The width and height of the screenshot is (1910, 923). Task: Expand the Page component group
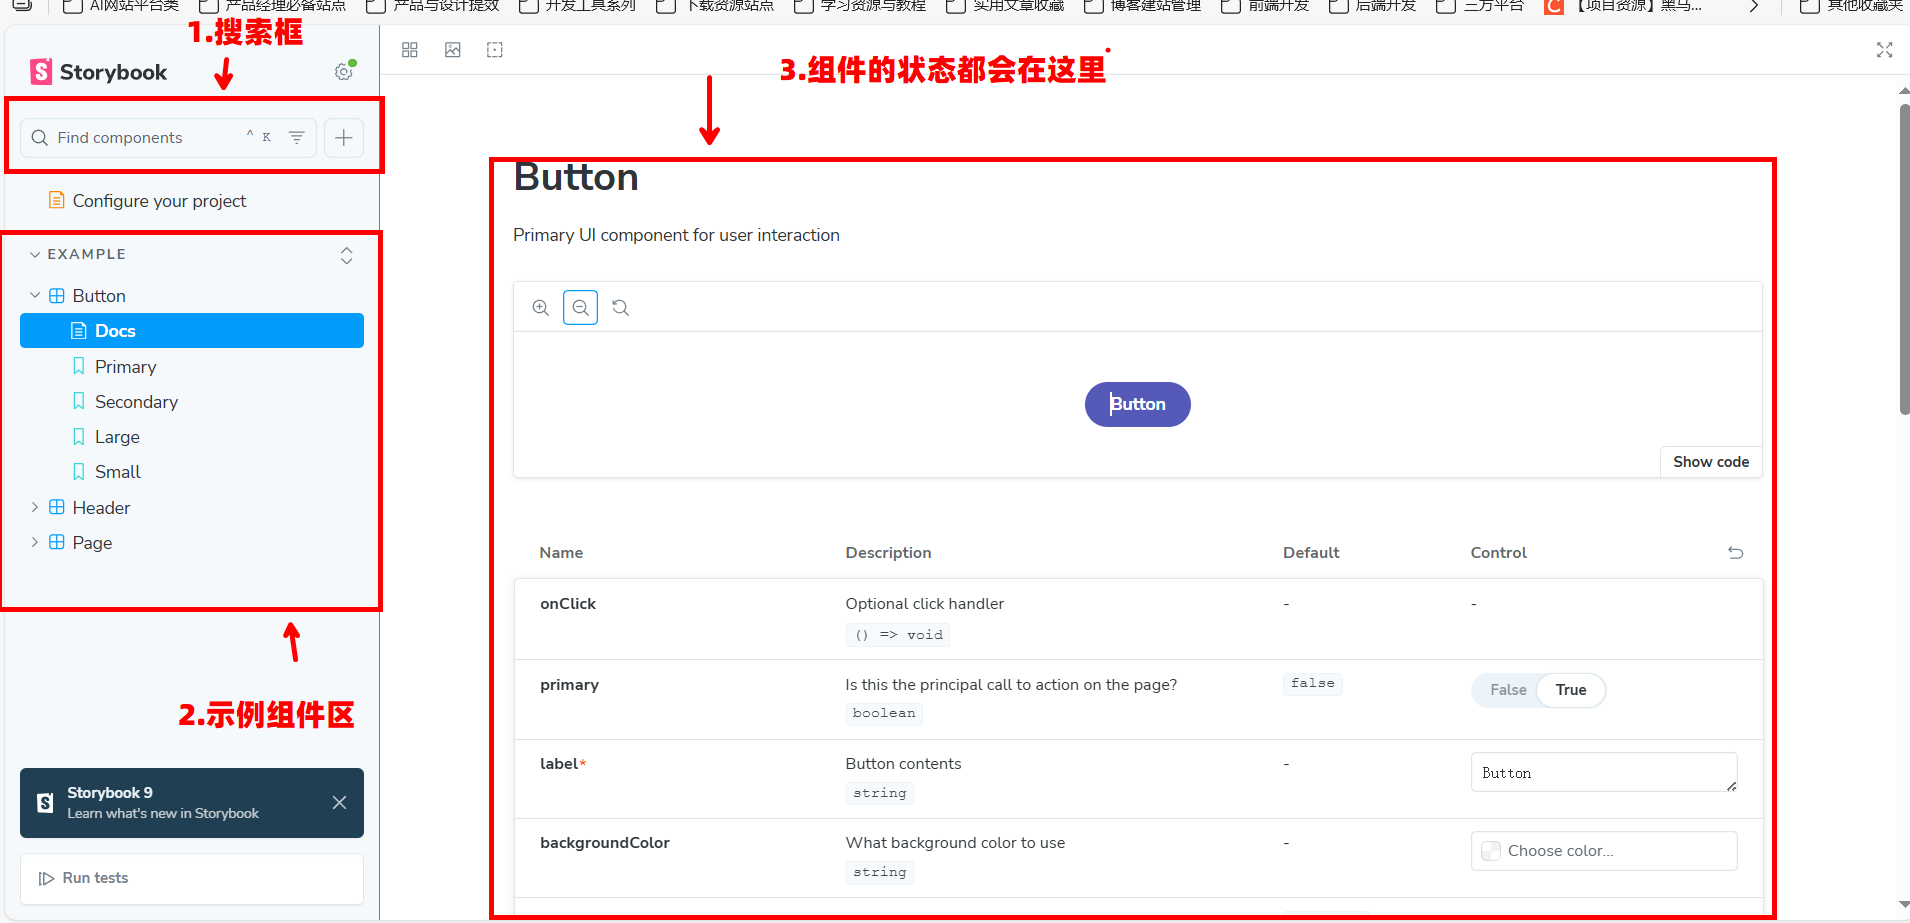[x=35, y=543]
